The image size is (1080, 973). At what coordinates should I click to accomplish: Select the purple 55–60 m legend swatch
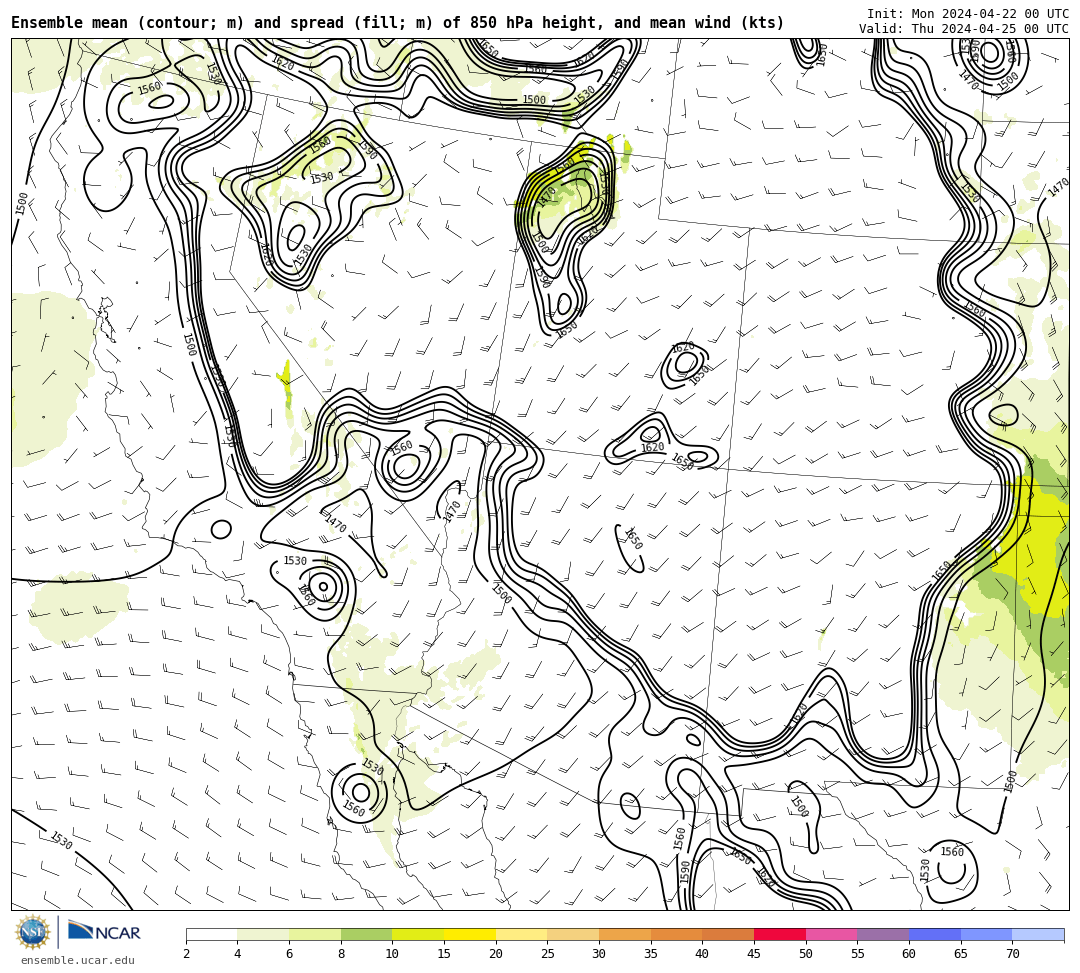[883, 934]
